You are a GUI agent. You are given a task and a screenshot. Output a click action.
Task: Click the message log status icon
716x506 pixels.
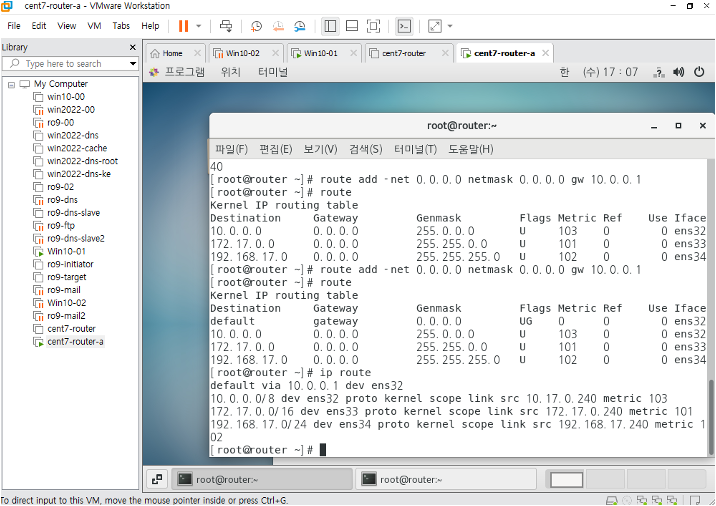coord(695,501)
